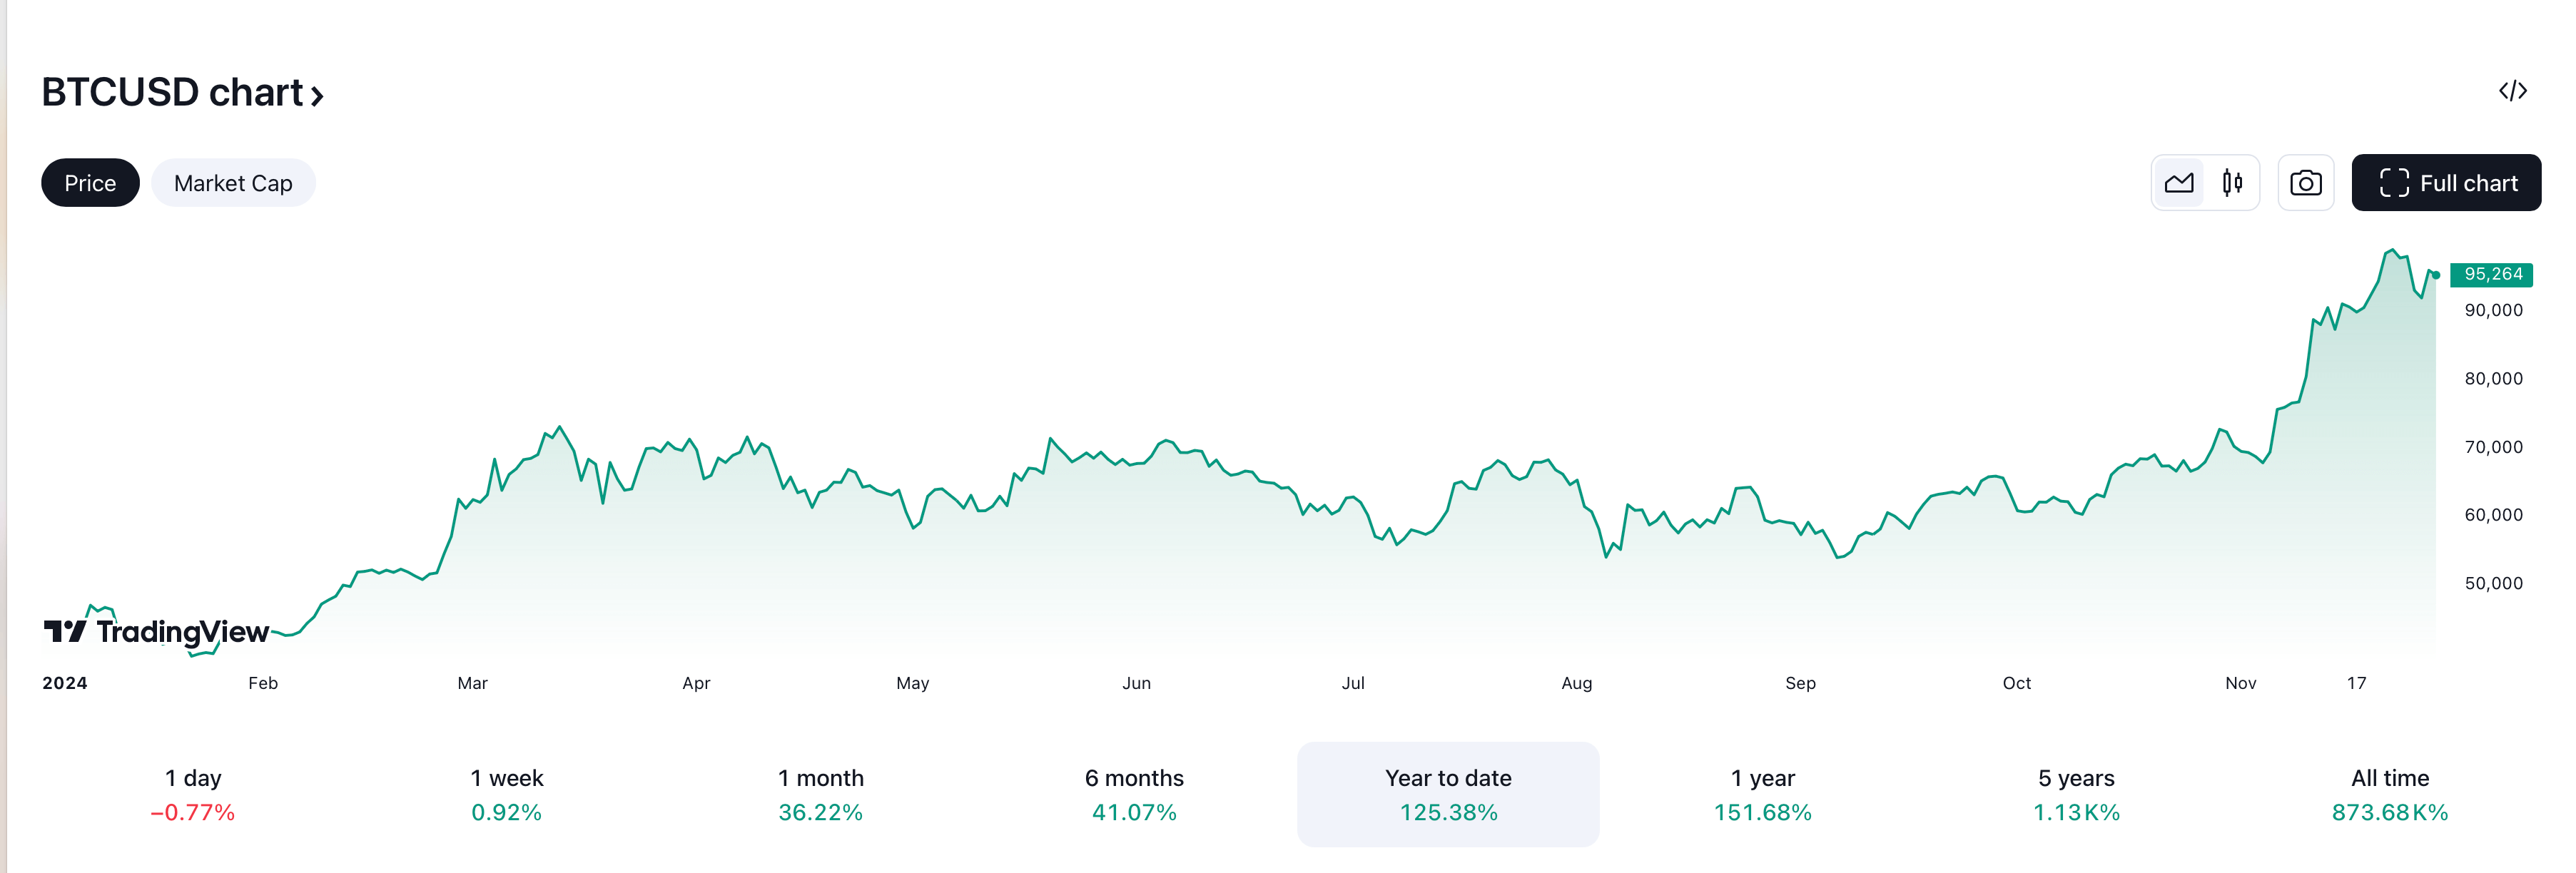Select the 6 months performance range
The width and height of the screenshot is (2576, 873).
pos(1134,795)
